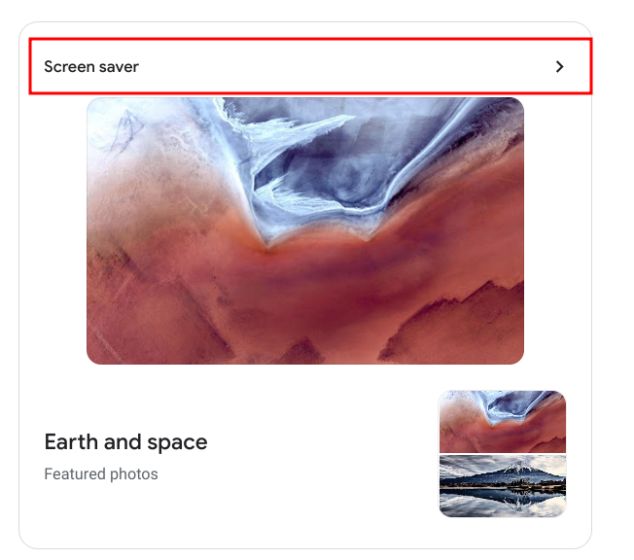634x560 pixels.
Task: Choose the small red desert thumbnail
Action: (x=503, y=421)
